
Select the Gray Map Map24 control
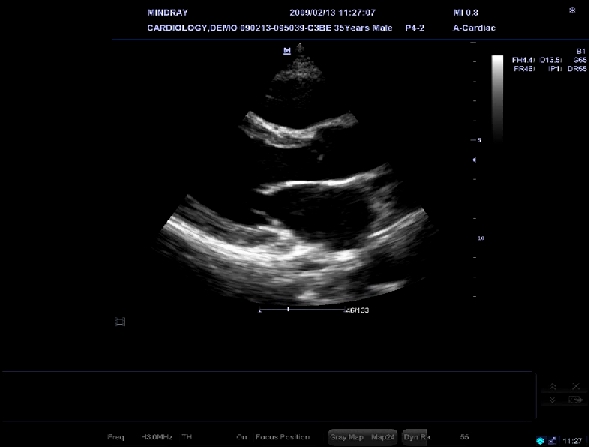pyautogui.click(x=362, y=437)
